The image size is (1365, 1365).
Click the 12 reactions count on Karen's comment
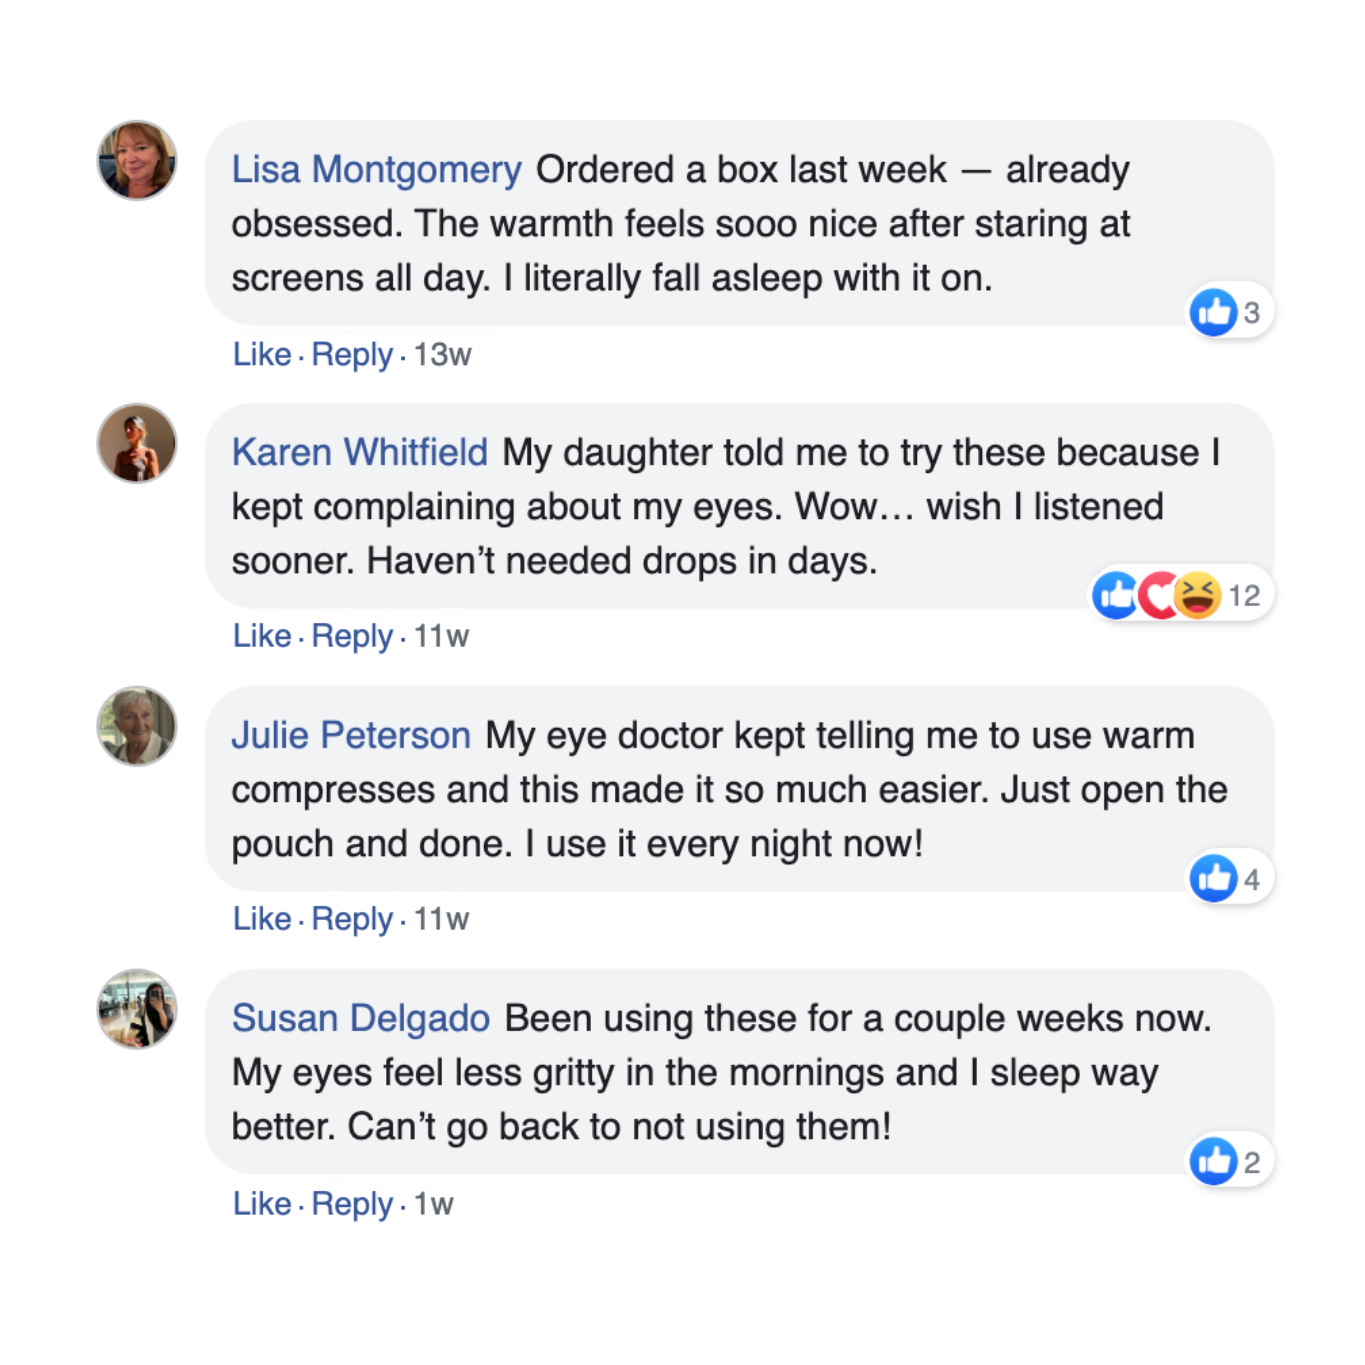[x=1244, y=596]
